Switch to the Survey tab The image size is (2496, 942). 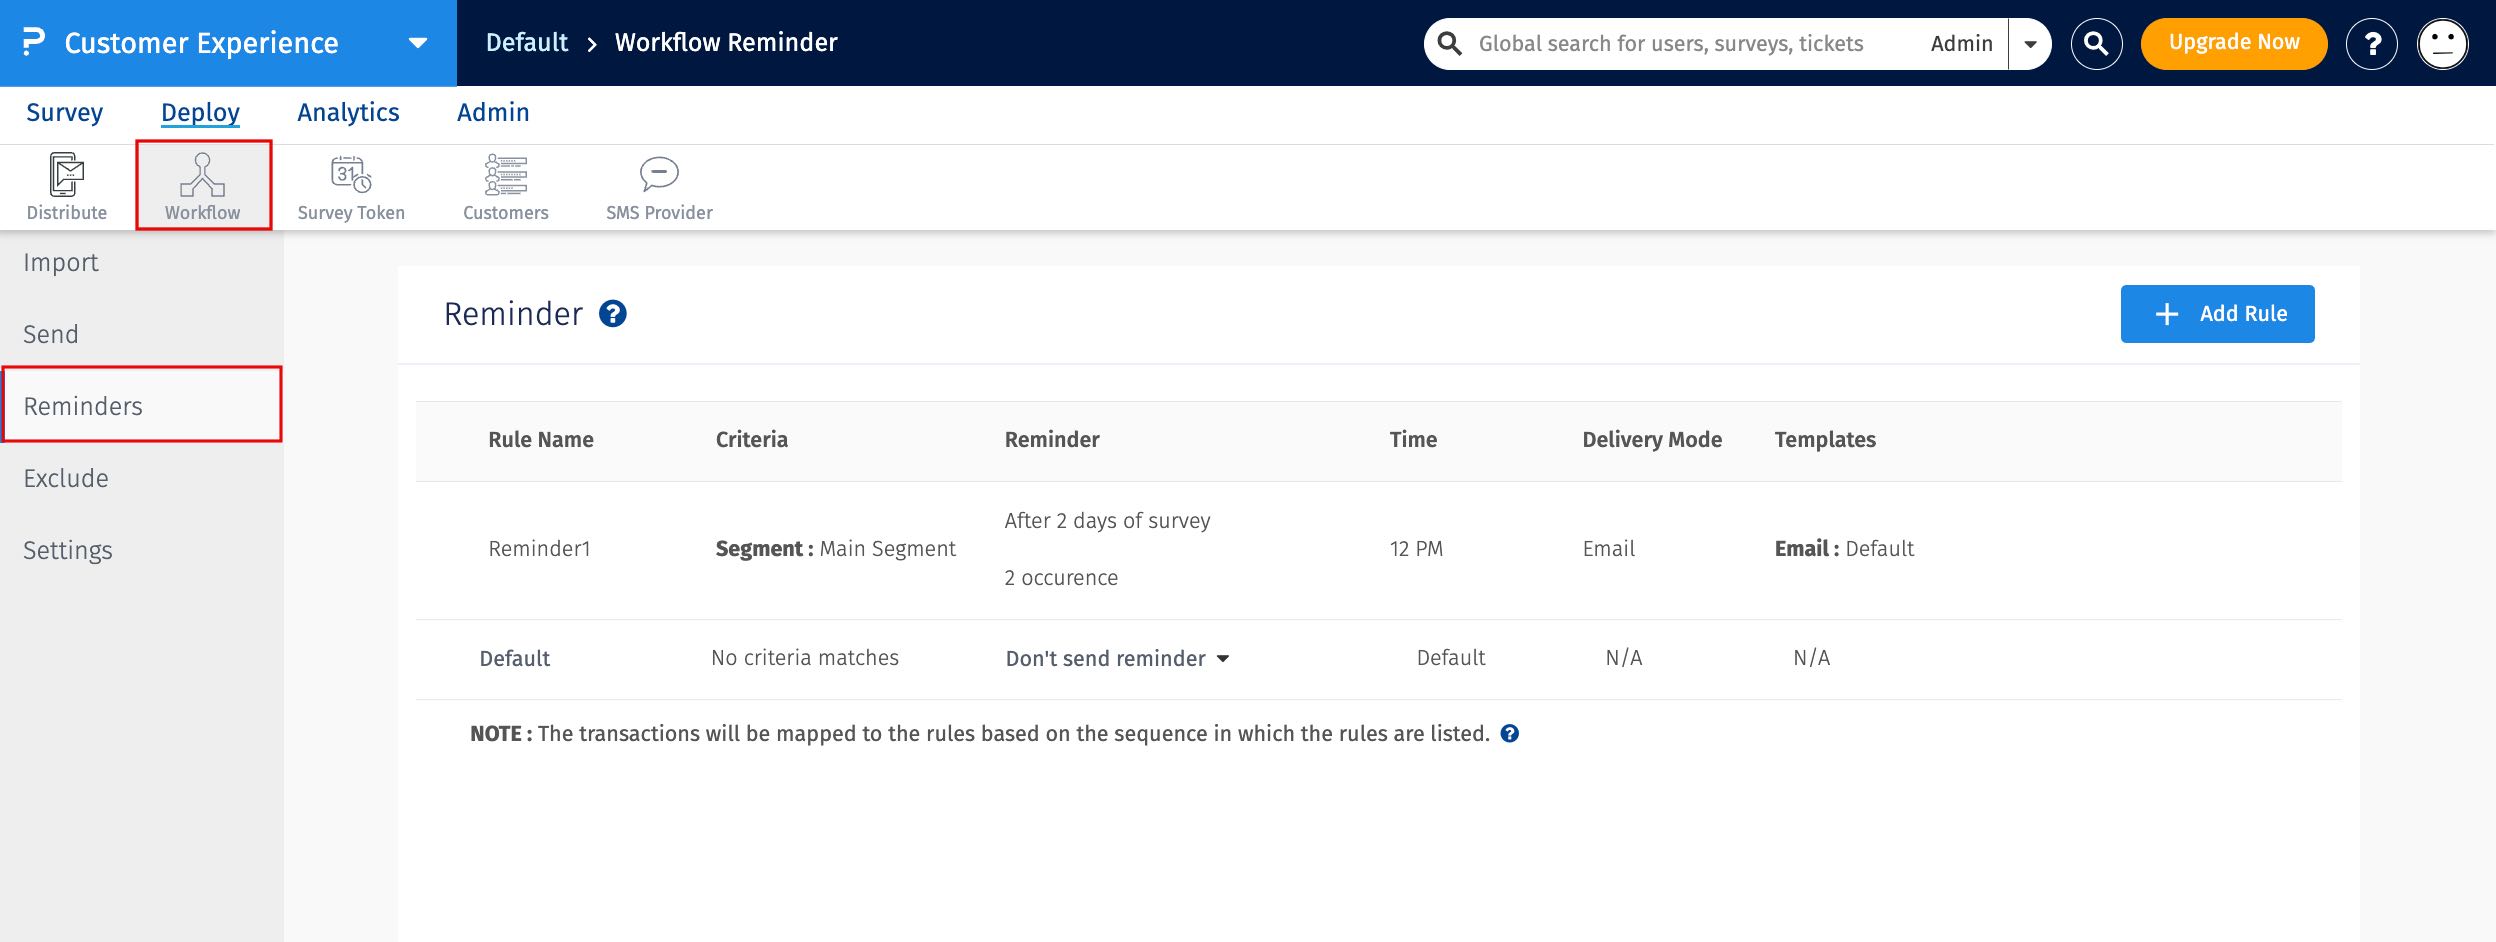(64, 113)
